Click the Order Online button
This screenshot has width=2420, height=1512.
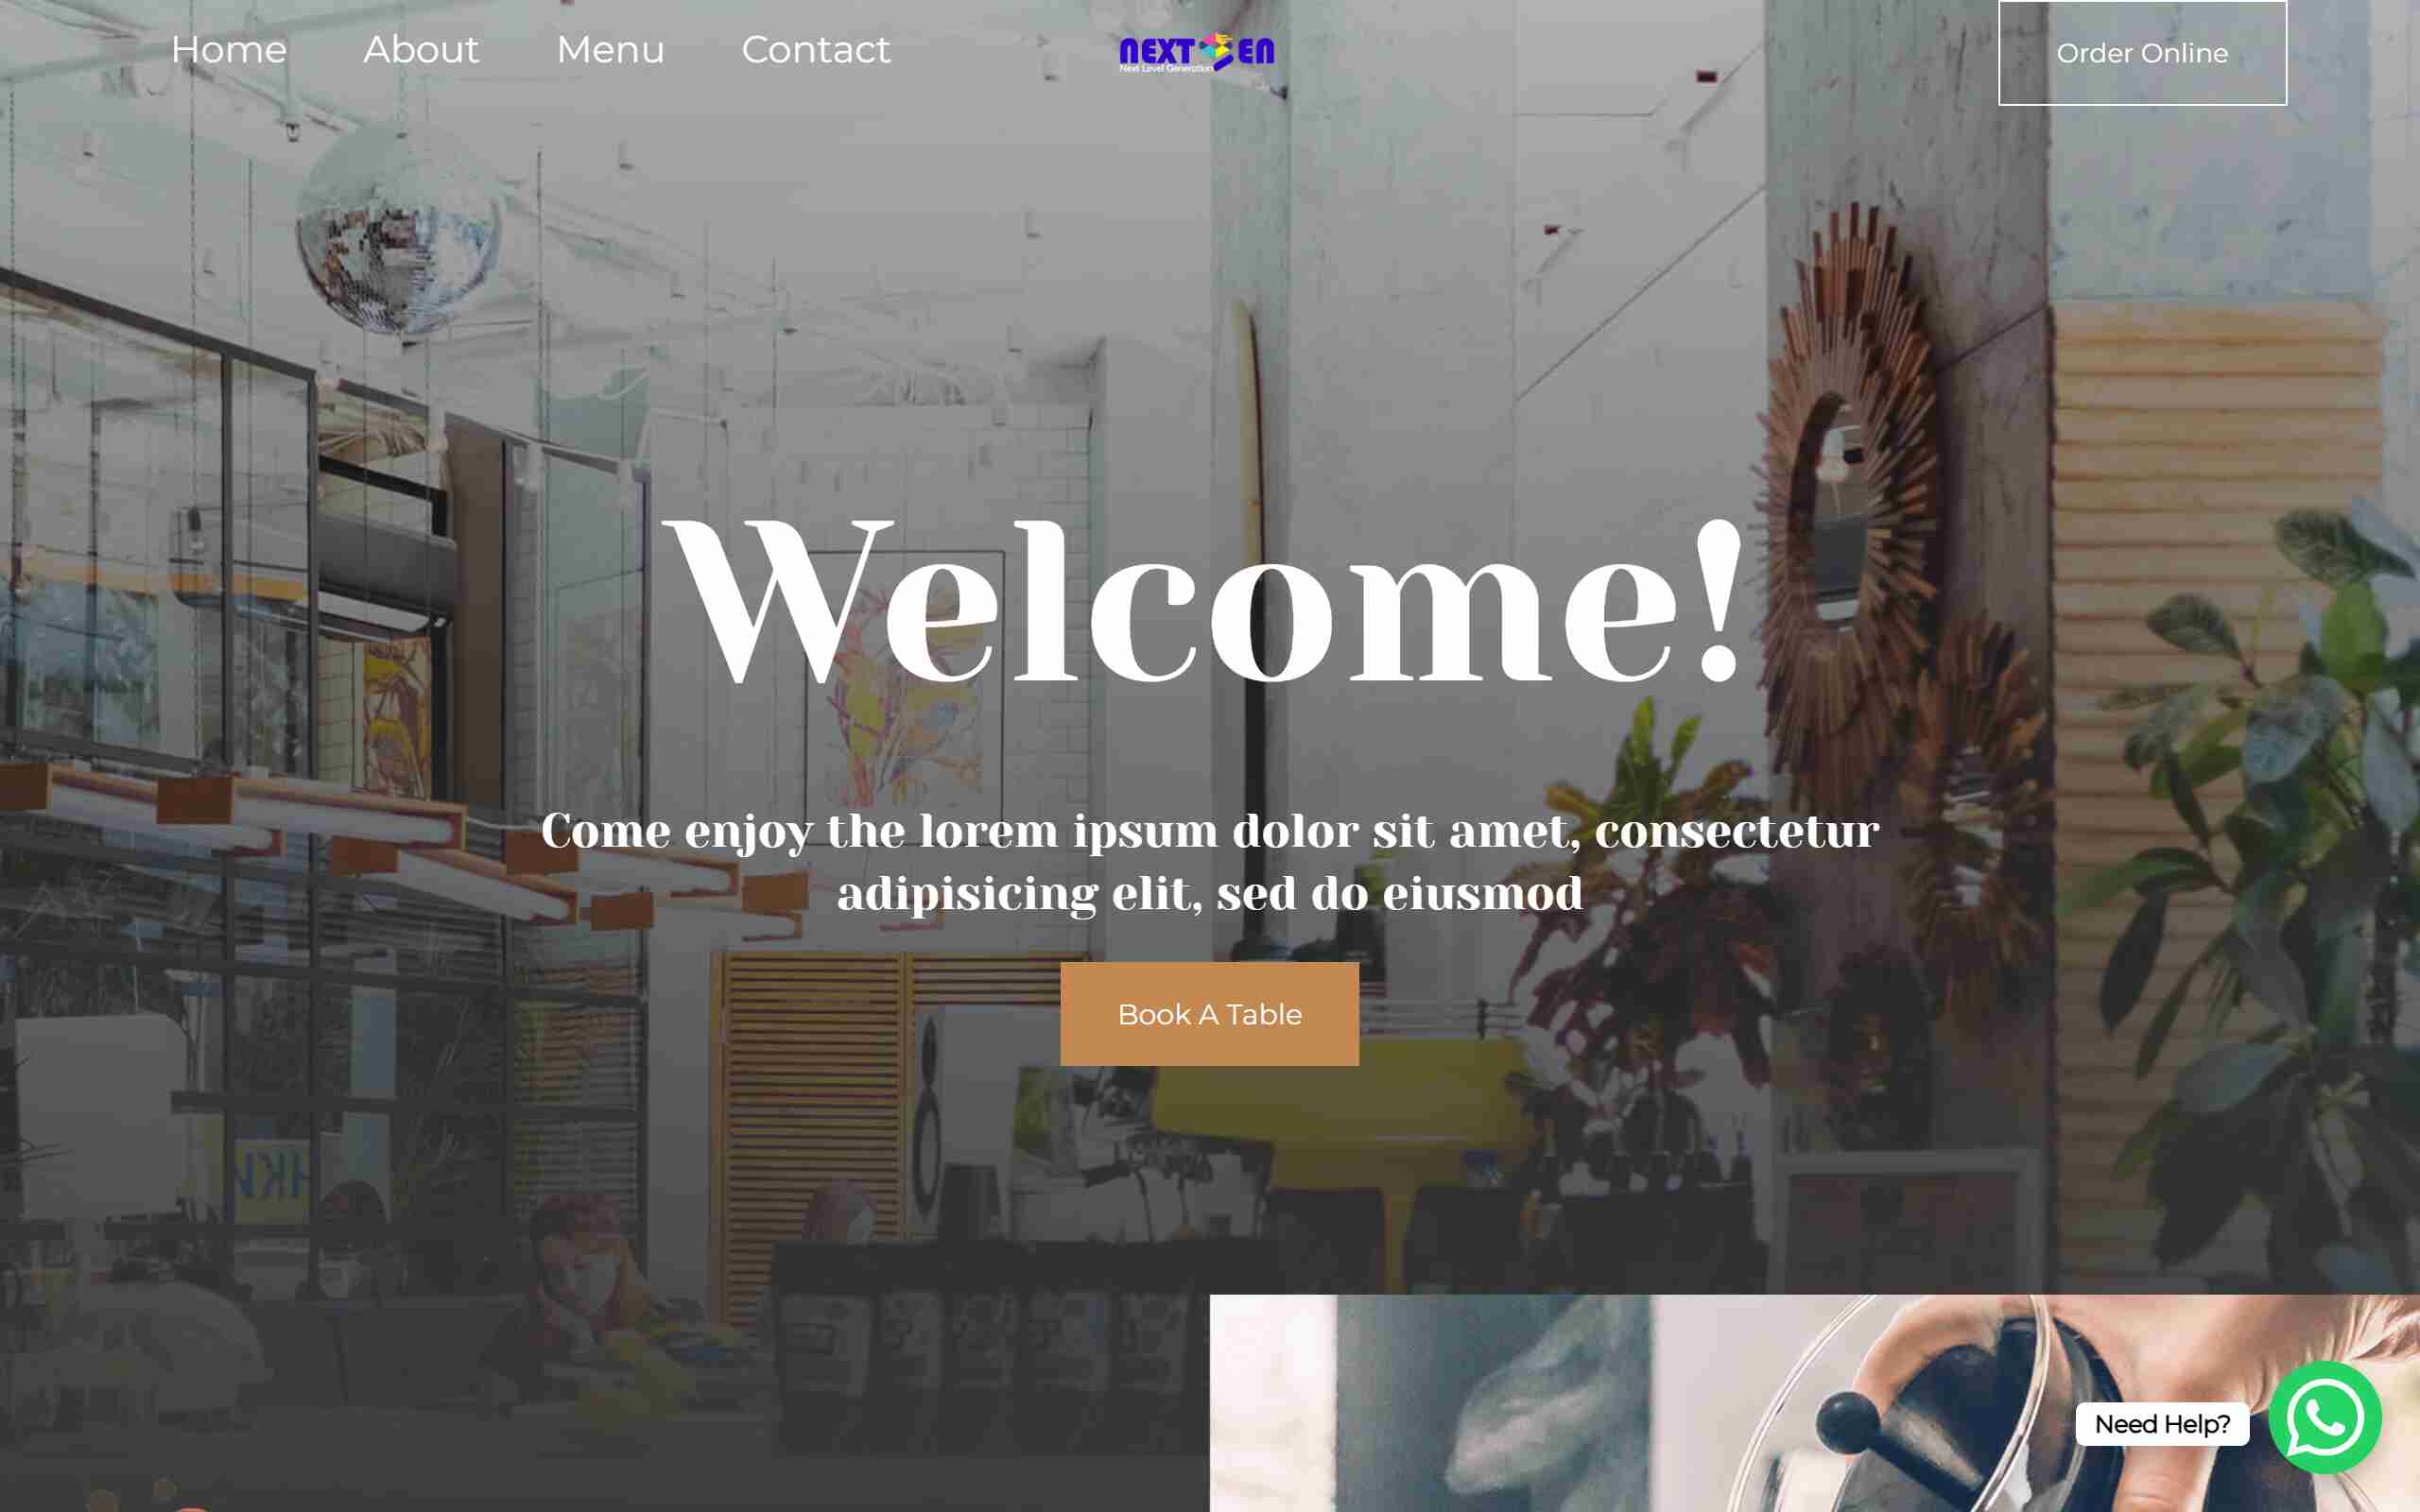pyautogui.click(x=2142, y=53)
